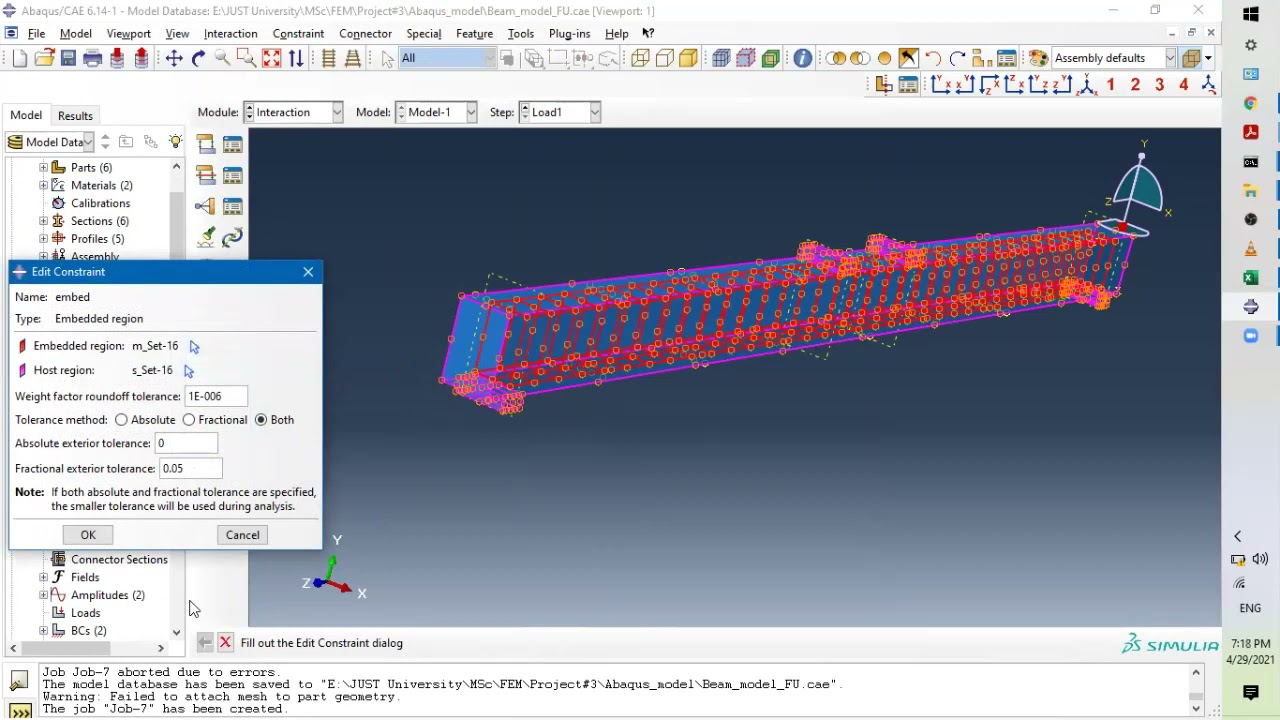Click the Redo arrow icon
This screenshot has height=720, width=1280.
point(957,58)
